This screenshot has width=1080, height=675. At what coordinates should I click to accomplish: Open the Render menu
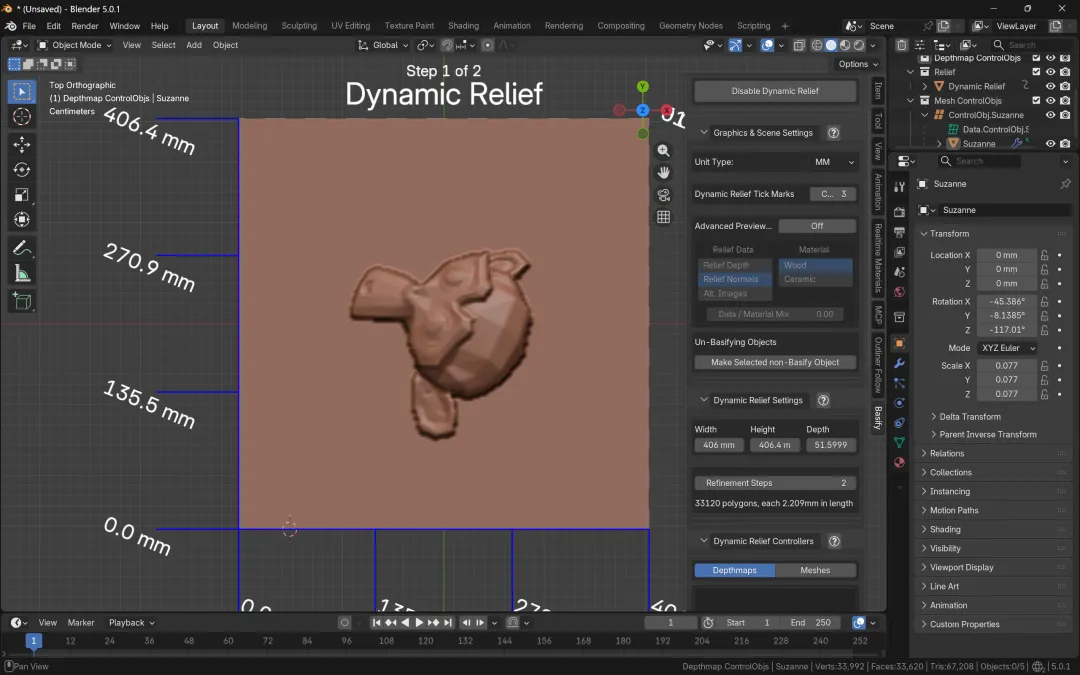click(85, 26)
